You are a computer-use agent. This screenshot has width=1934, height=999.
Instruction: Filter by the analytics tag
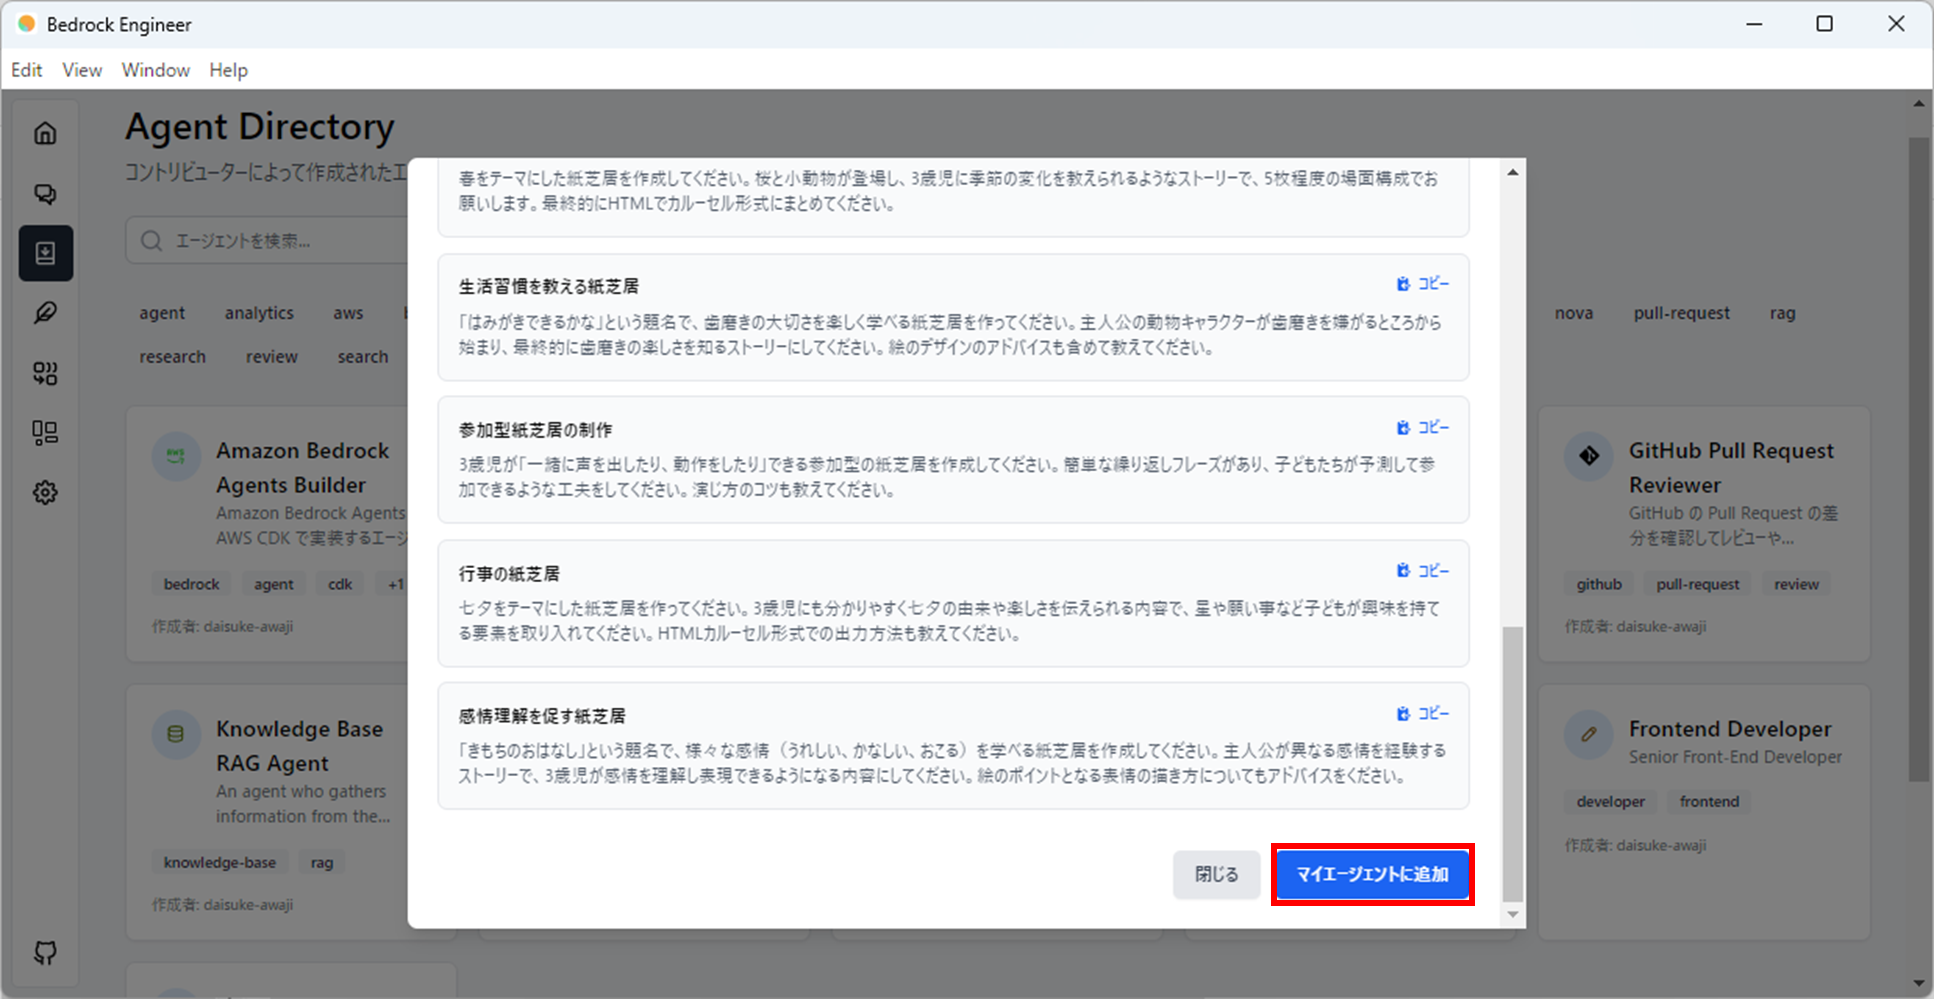point(259,313)
